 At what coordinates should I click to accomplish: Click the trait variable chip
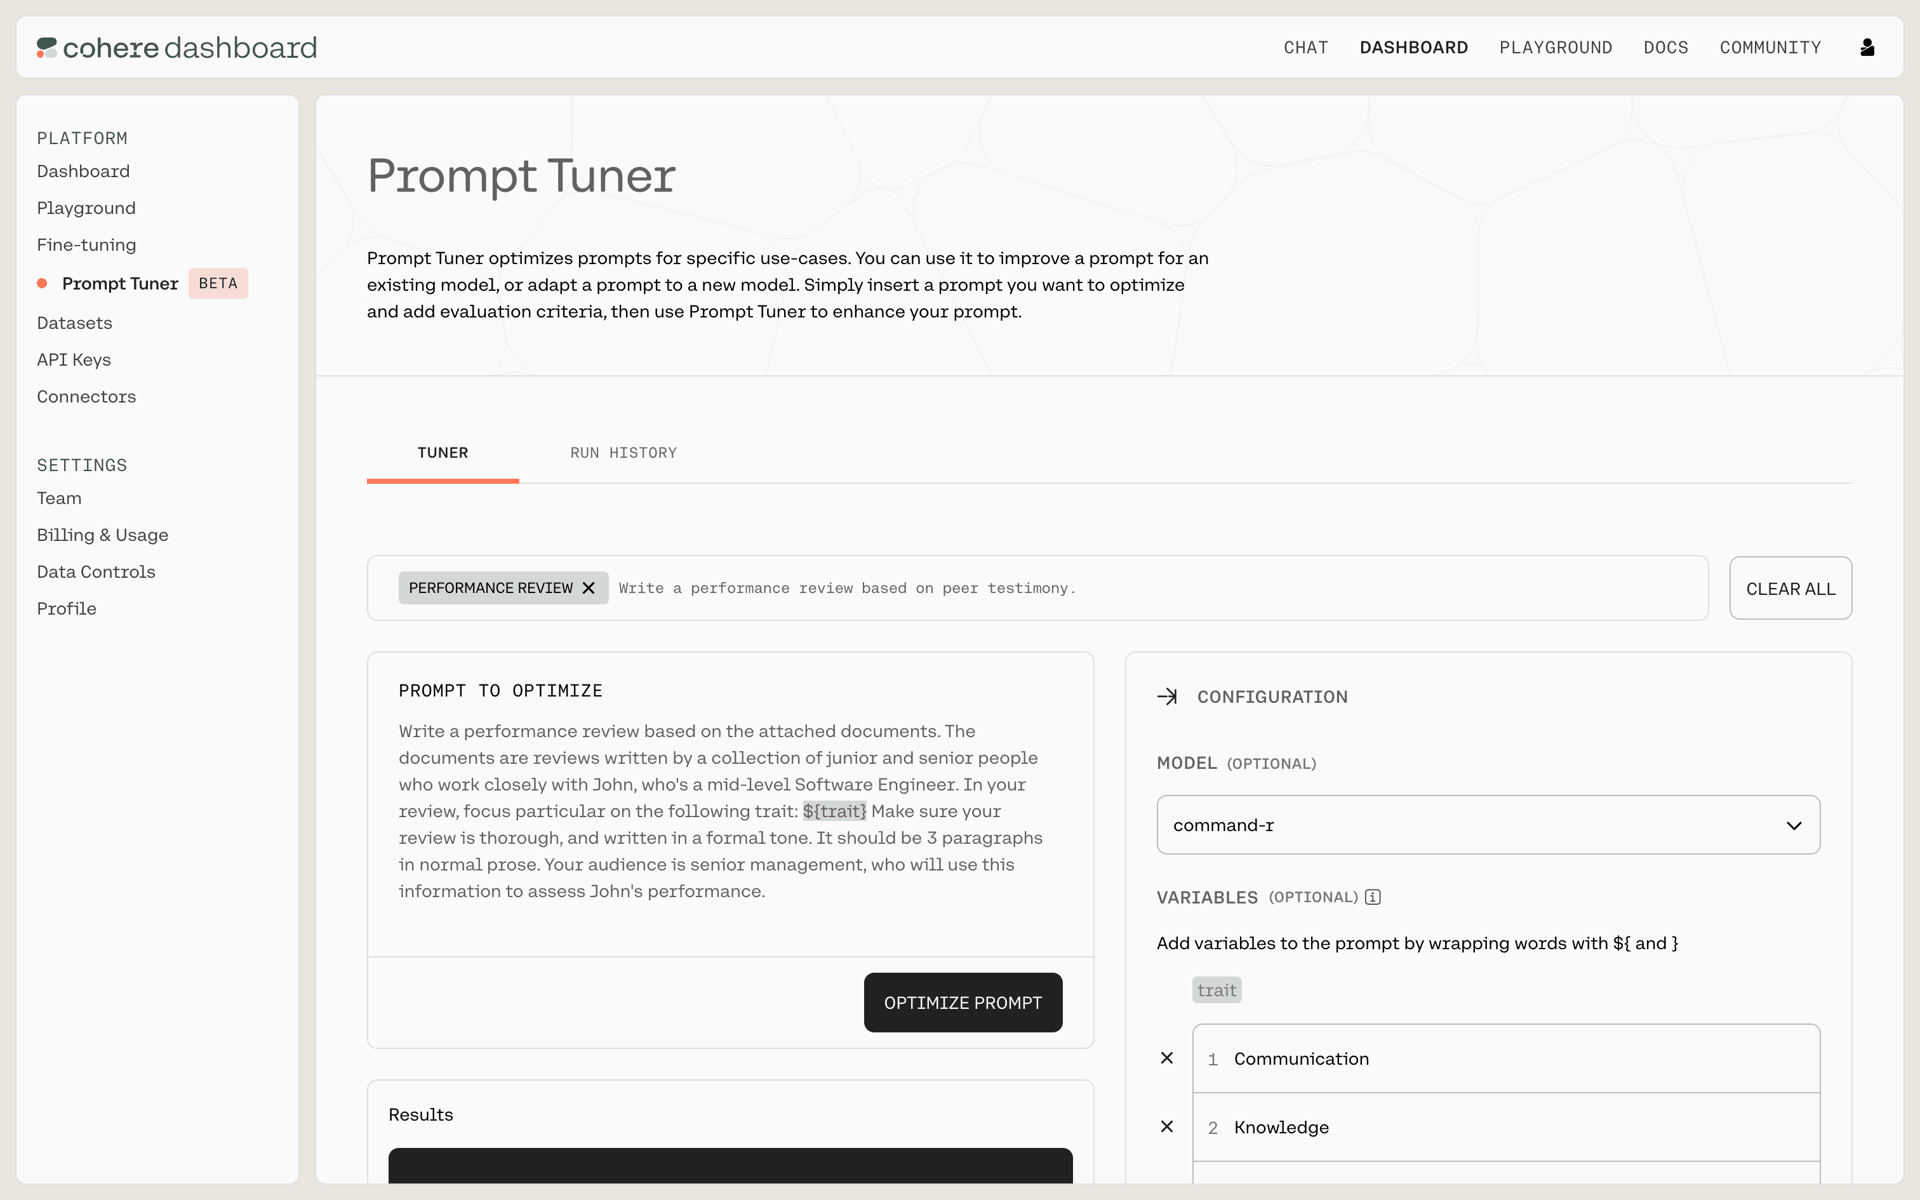coord(1216,990)
